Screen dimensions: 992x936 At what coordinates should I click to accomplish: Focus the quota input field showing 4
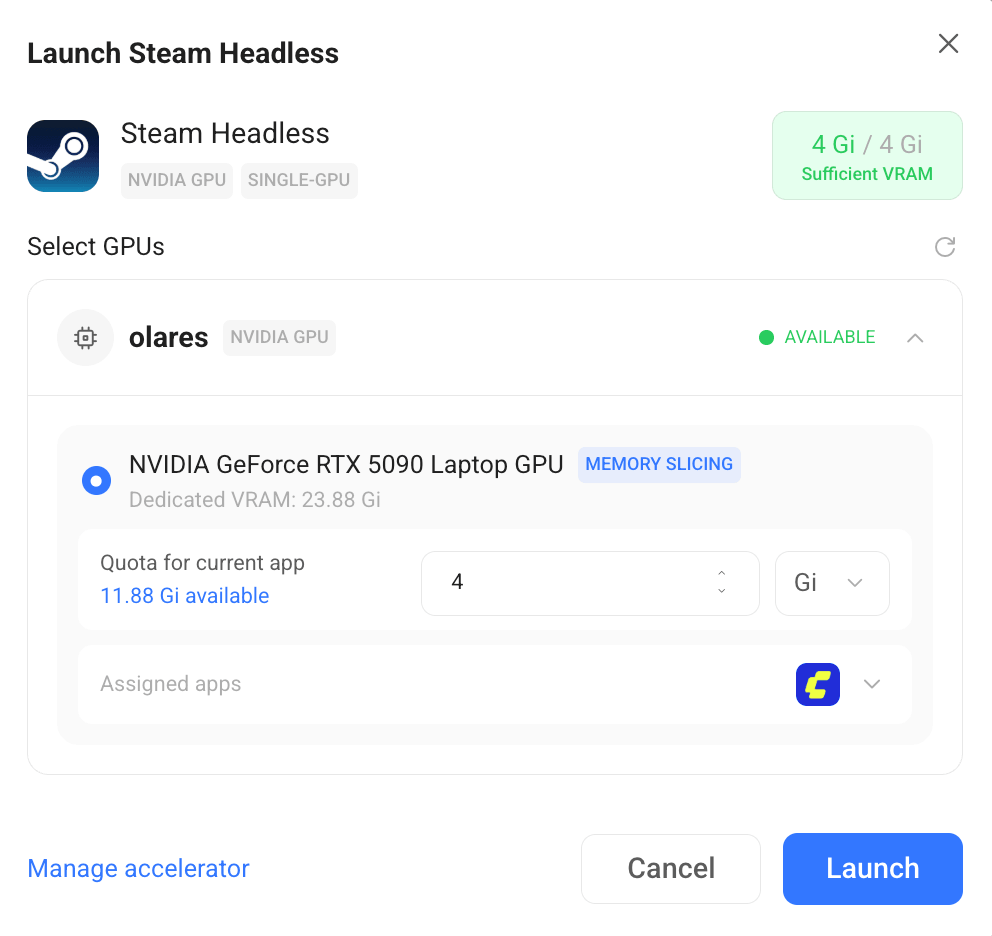(x=590, y=583)
